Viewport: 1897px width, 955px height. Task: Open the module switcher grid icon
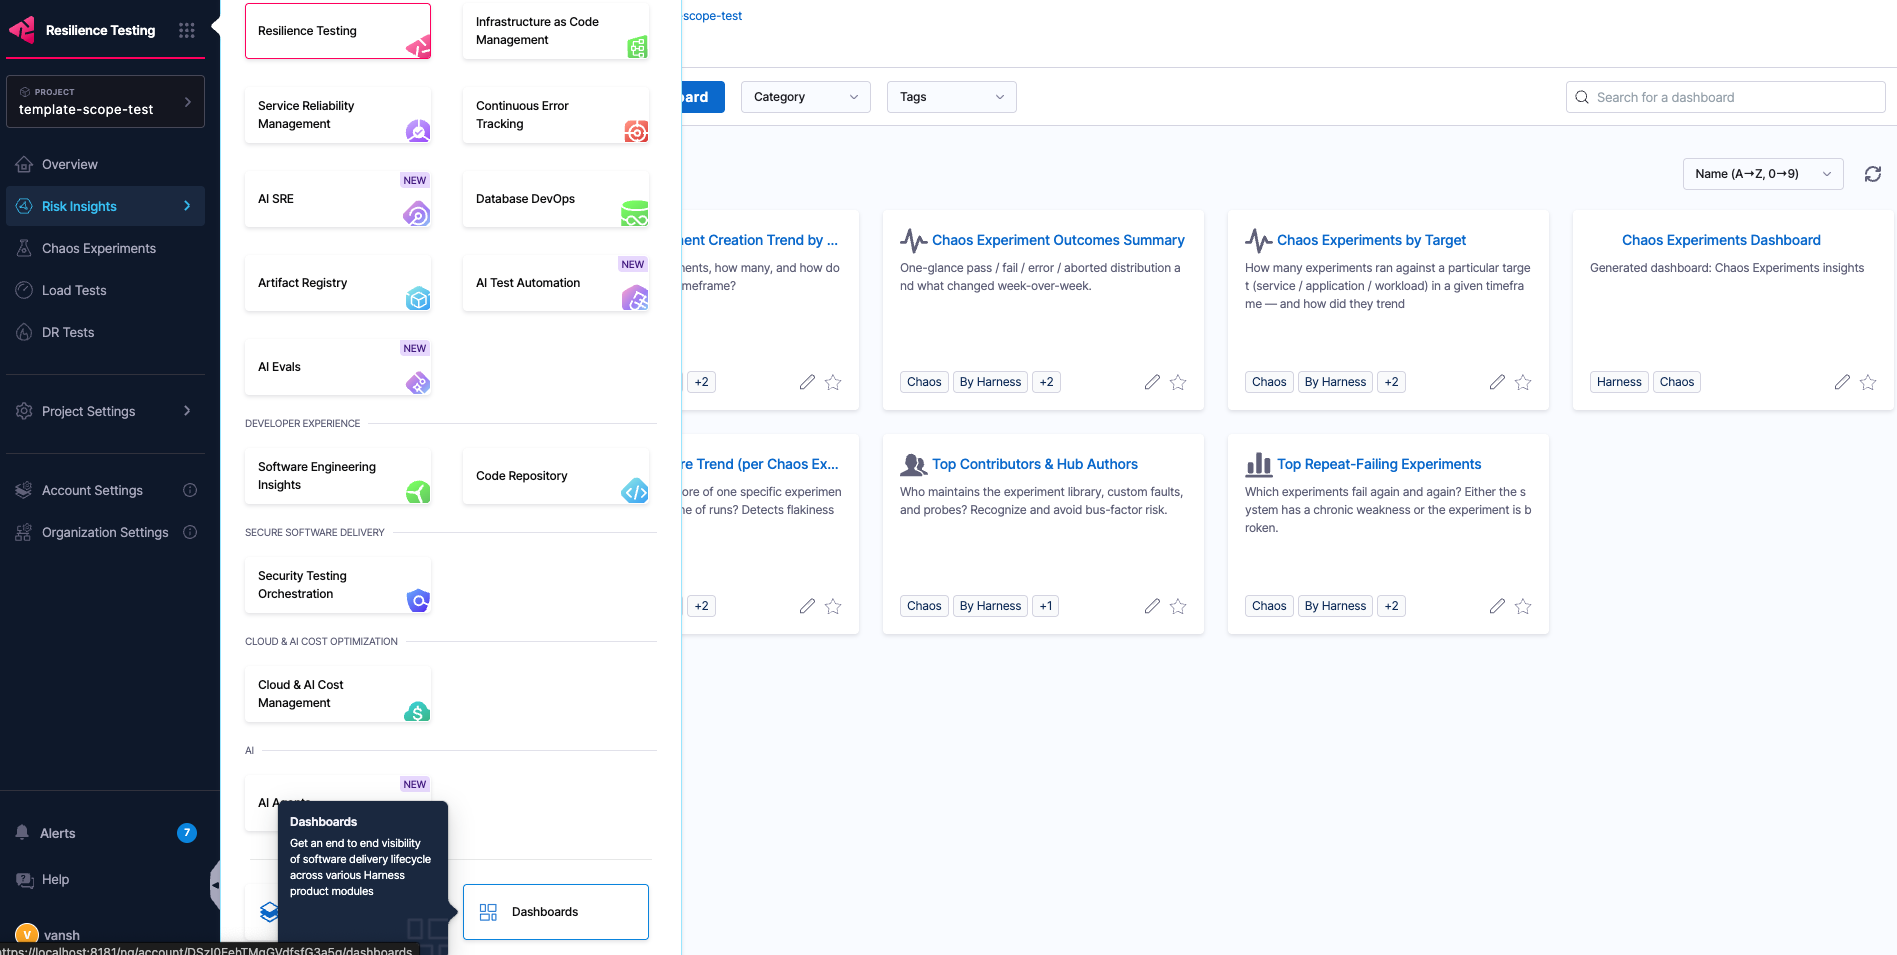point(186,30)
